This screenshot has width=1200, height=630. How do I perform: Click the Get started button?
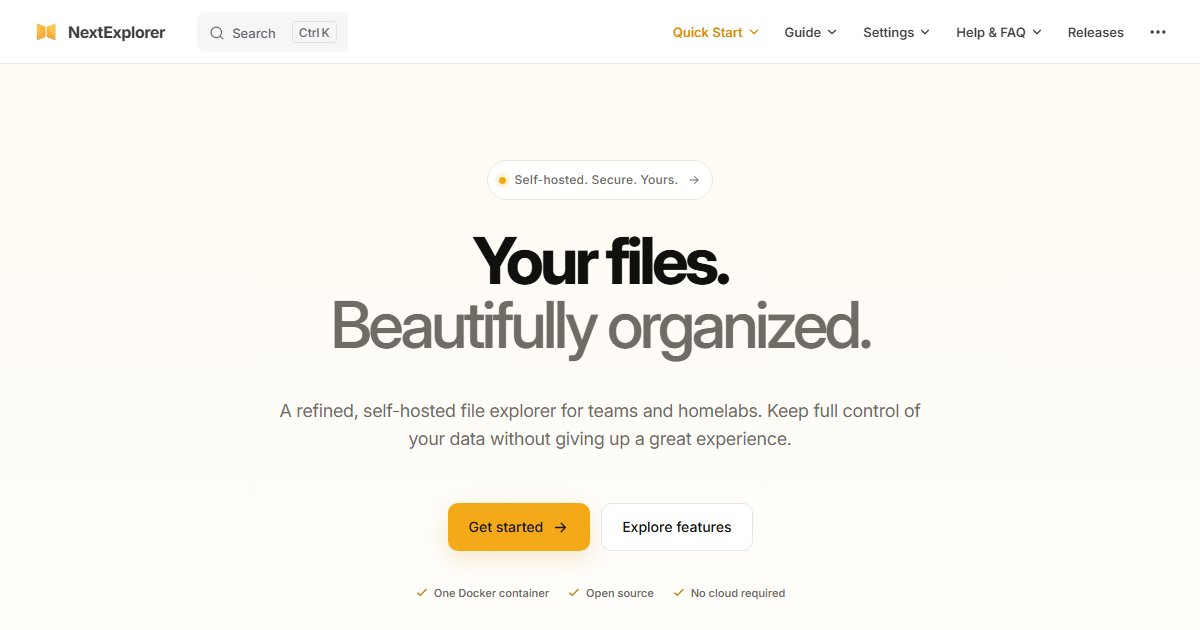coord(519,527)
